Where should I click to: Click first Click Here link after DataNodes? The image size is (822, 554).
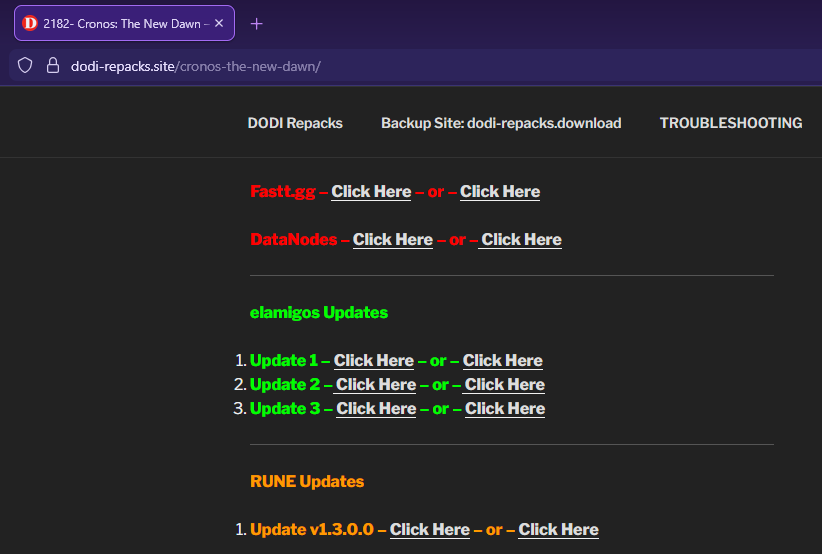click(393, 240)
